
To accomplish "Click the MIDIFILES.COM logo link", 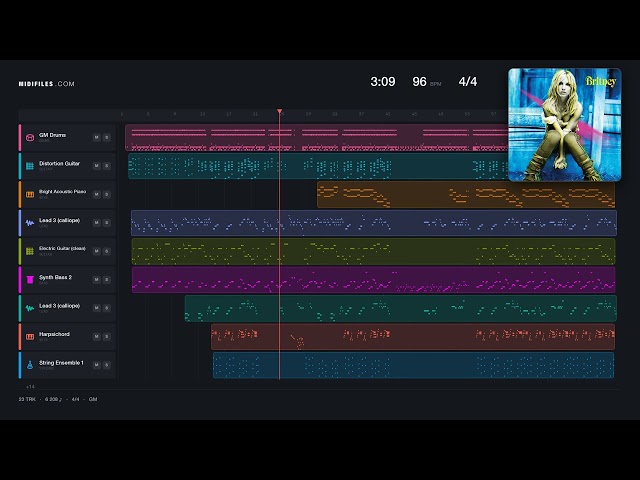I will pos(47,84).
